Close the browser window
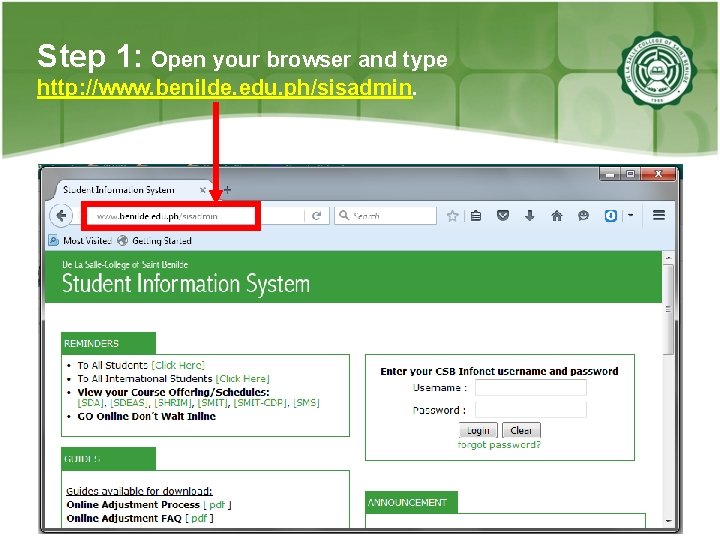This screenshot has width=720, height=540. [658, 174]
